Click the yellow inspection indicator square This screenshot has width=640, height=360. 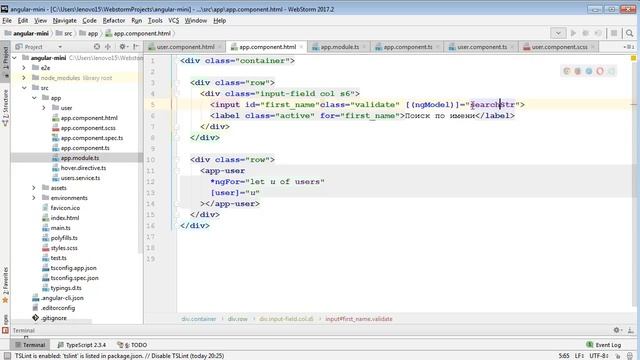633,58
